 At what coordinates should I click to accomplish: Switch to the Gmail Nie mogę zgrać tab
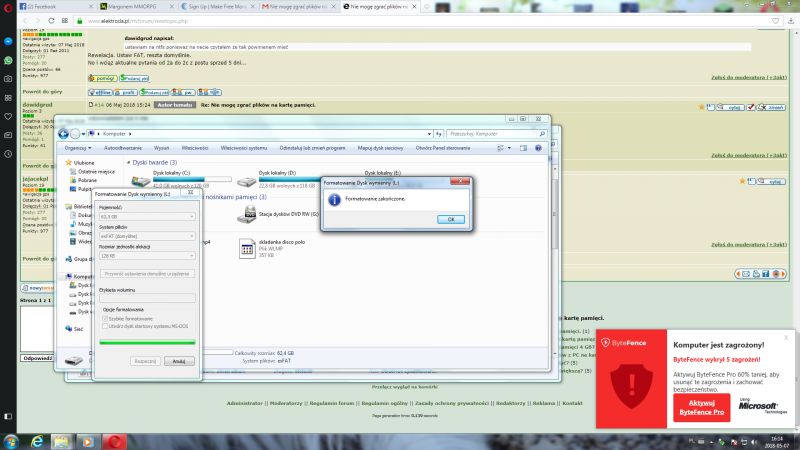[298, 7]
